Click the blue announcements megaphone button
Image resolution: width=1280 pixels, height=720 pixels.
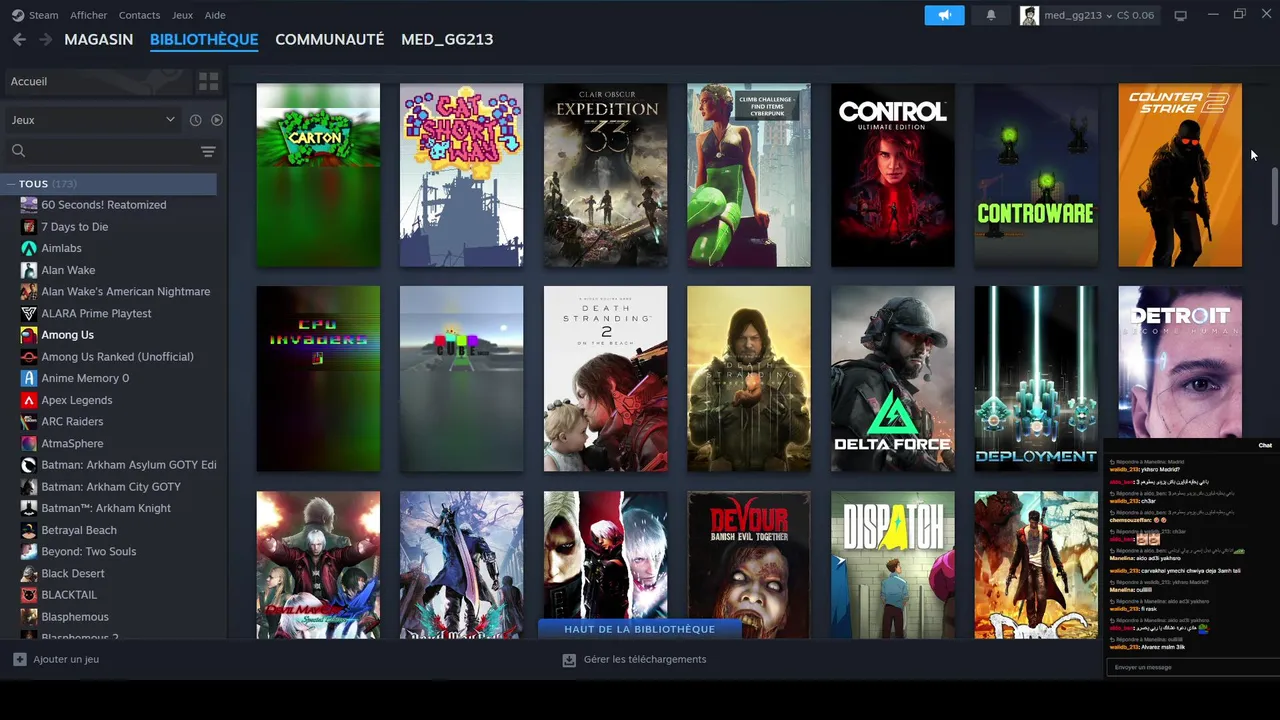(944, 15)
